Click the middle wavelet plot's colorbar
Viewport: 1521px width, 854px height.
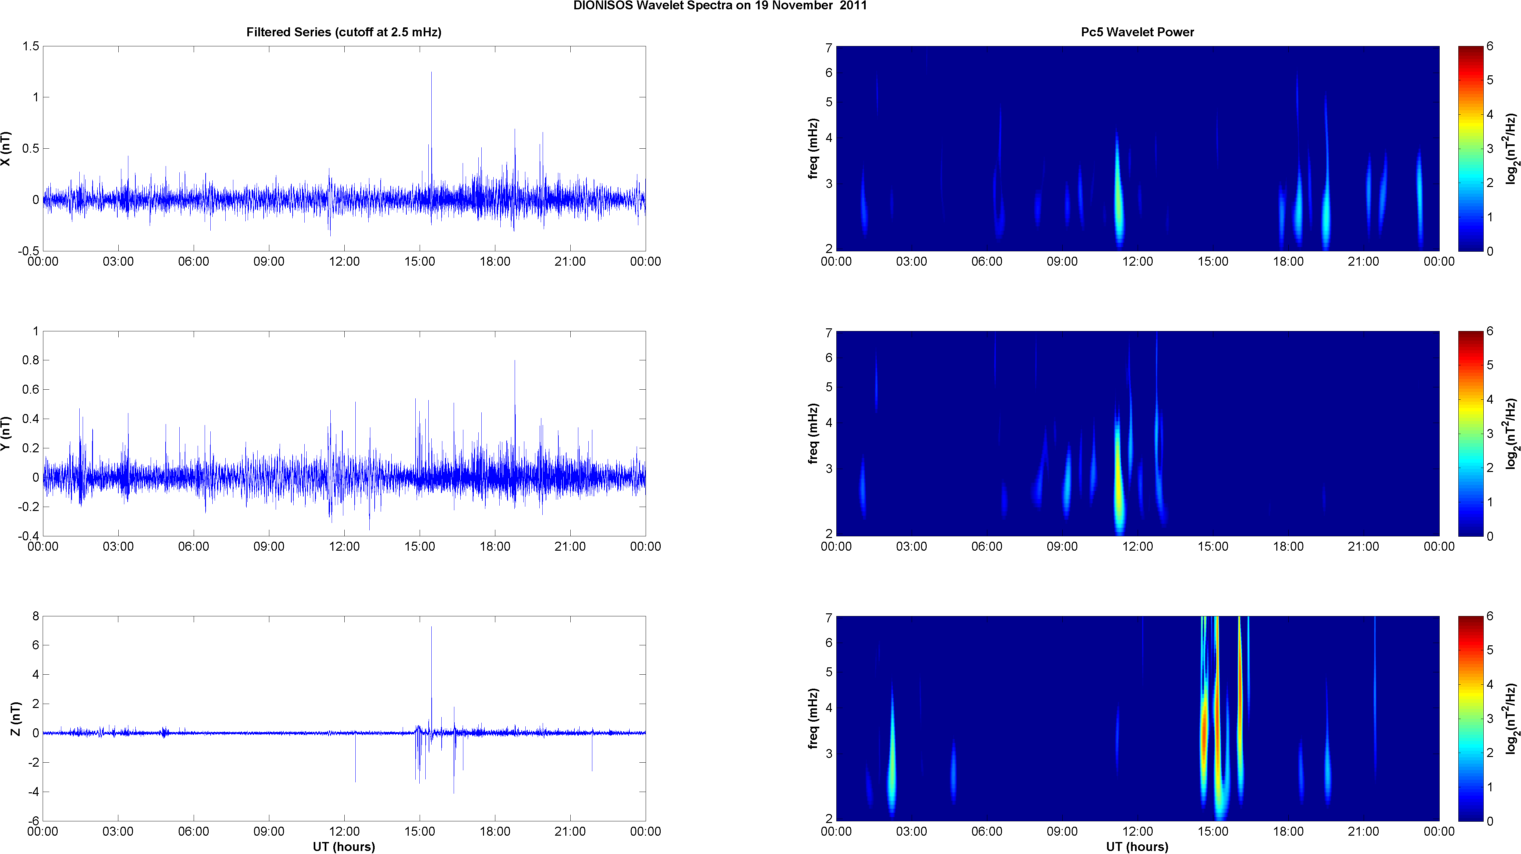click(1470, 433)
